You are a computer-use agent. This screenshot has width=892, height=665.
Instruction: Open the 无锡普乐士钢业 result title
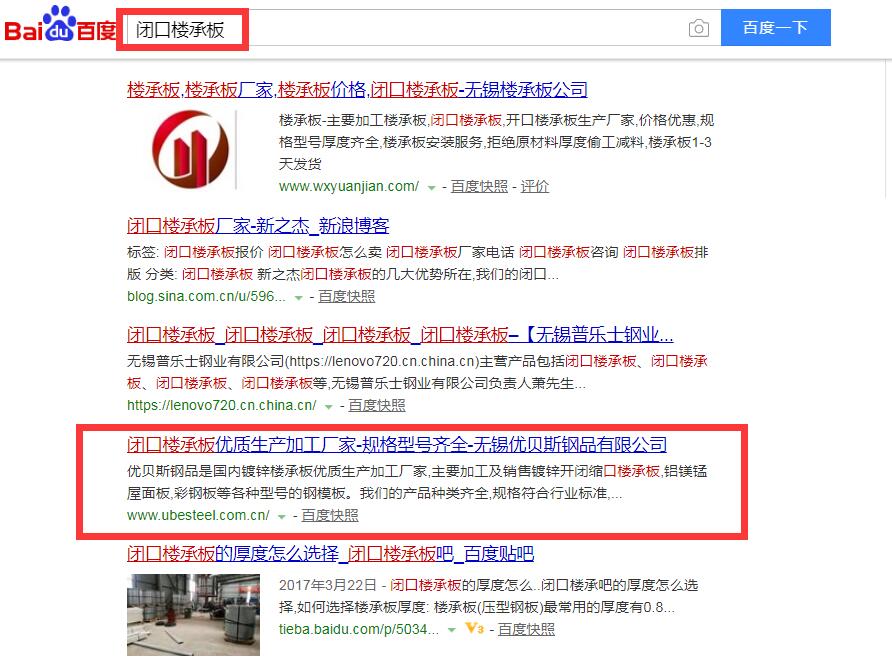400,334
